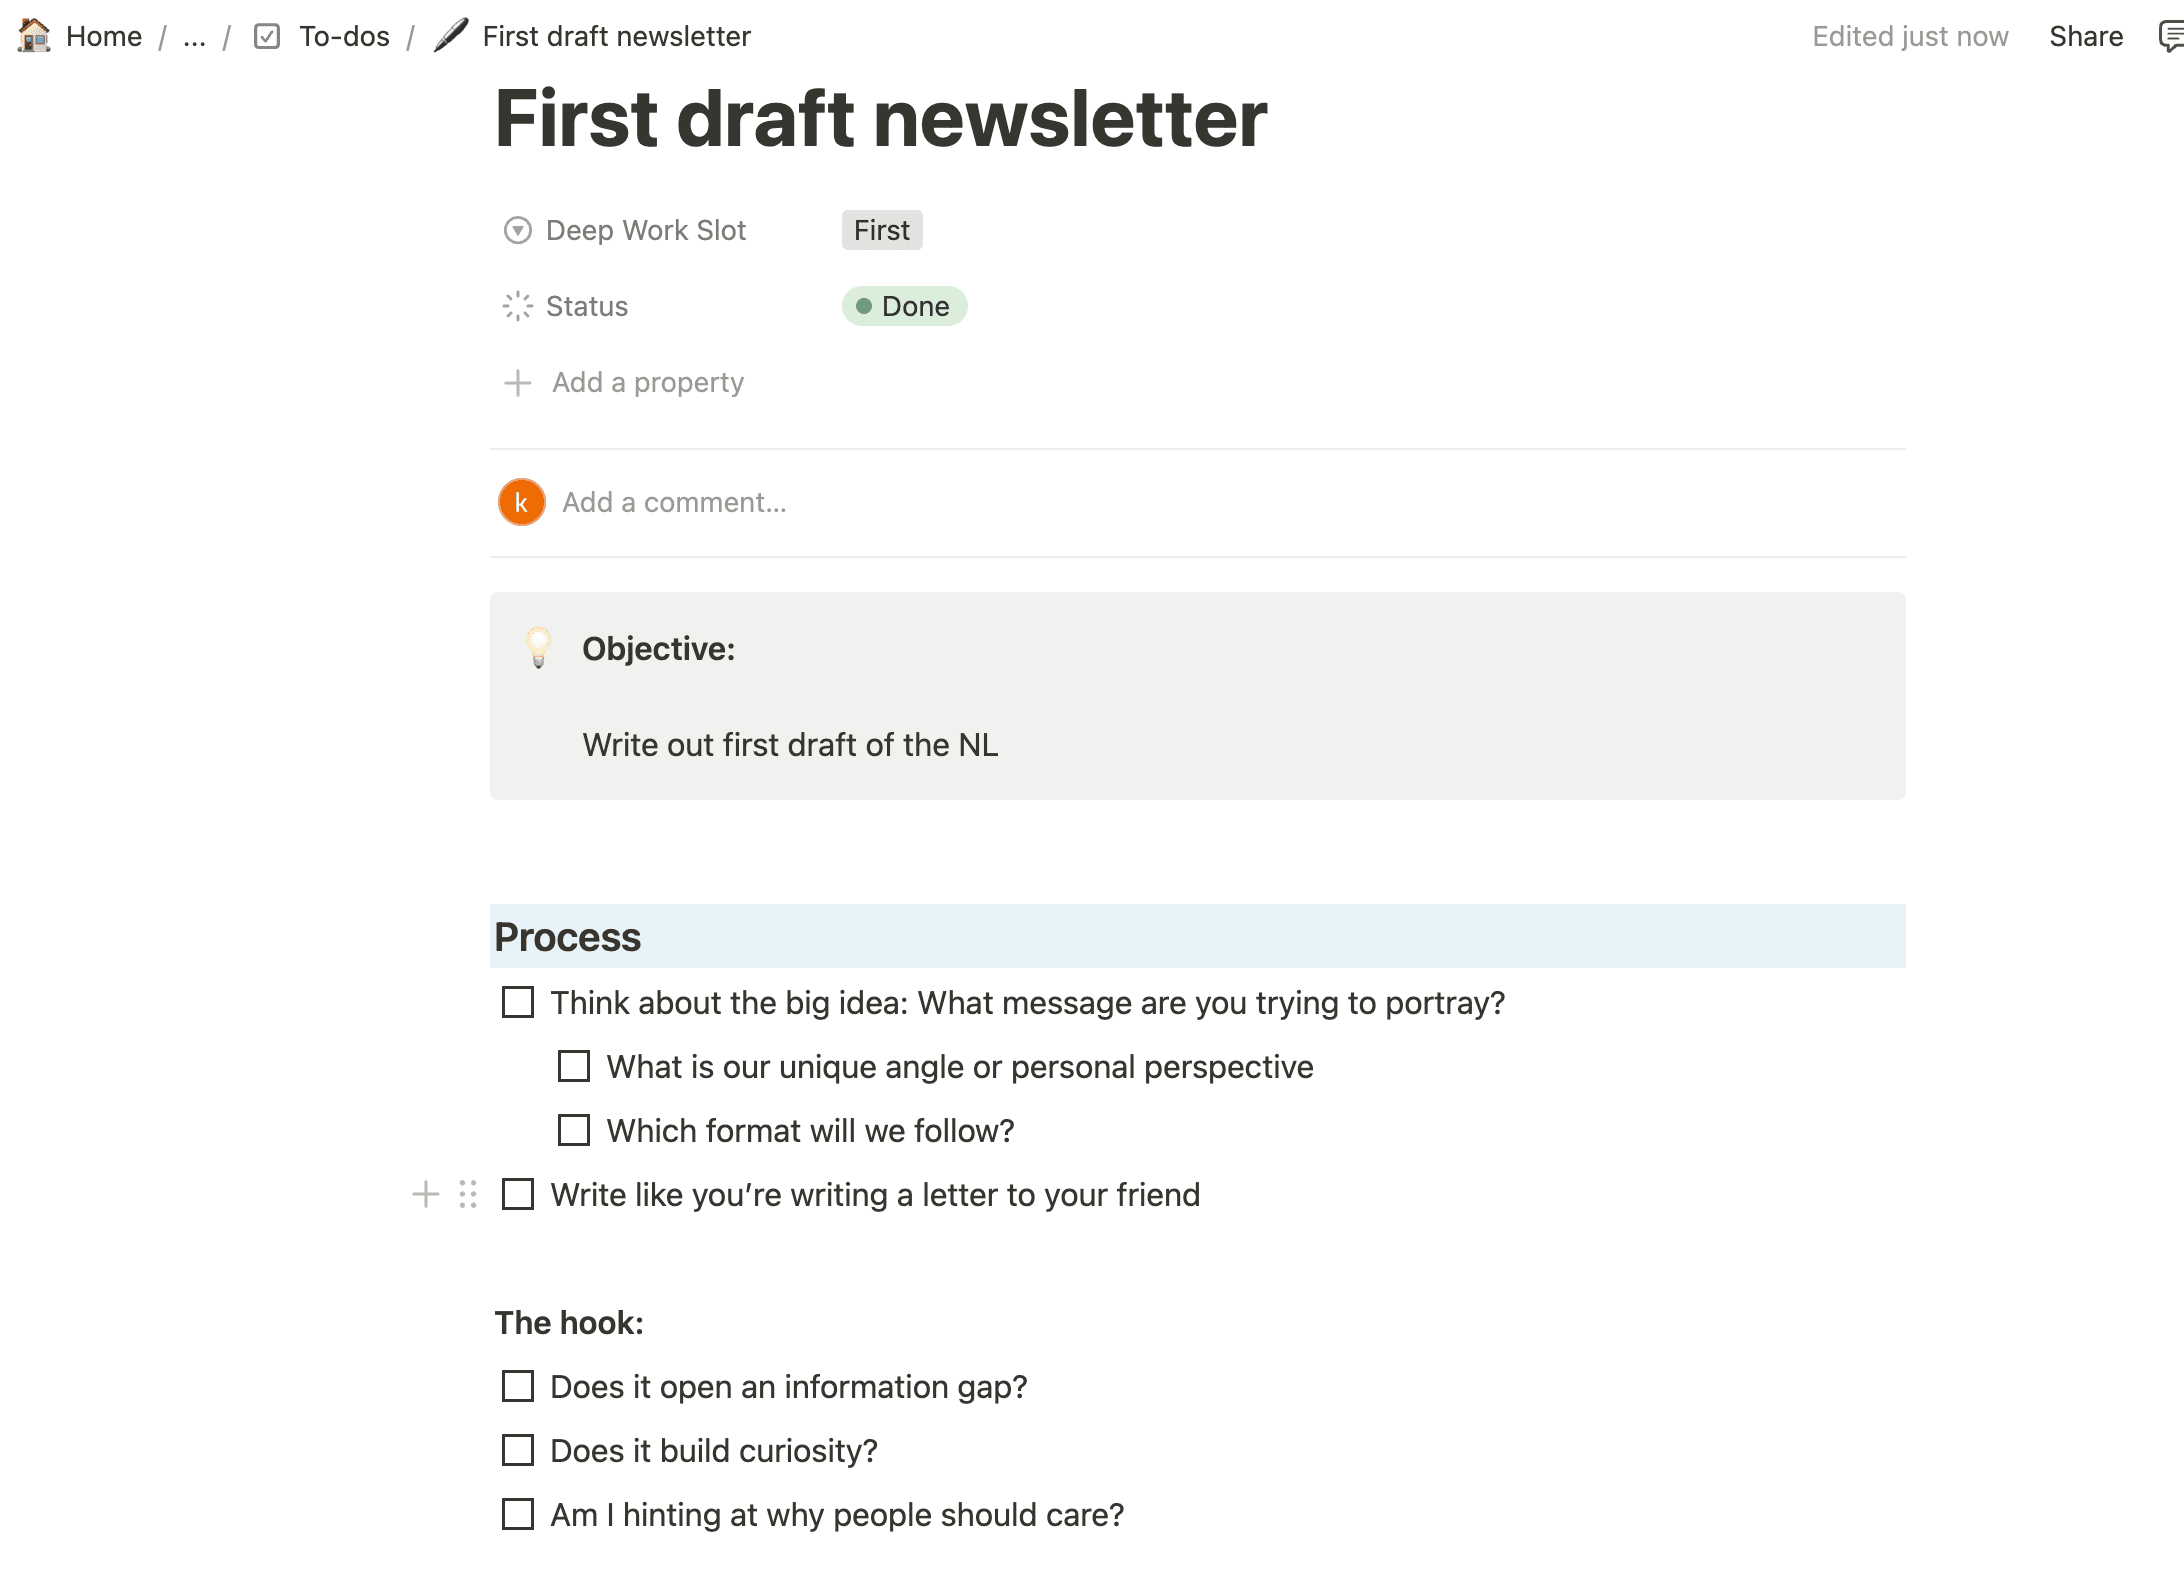Click the orange k user avatar

coord(522,502)
